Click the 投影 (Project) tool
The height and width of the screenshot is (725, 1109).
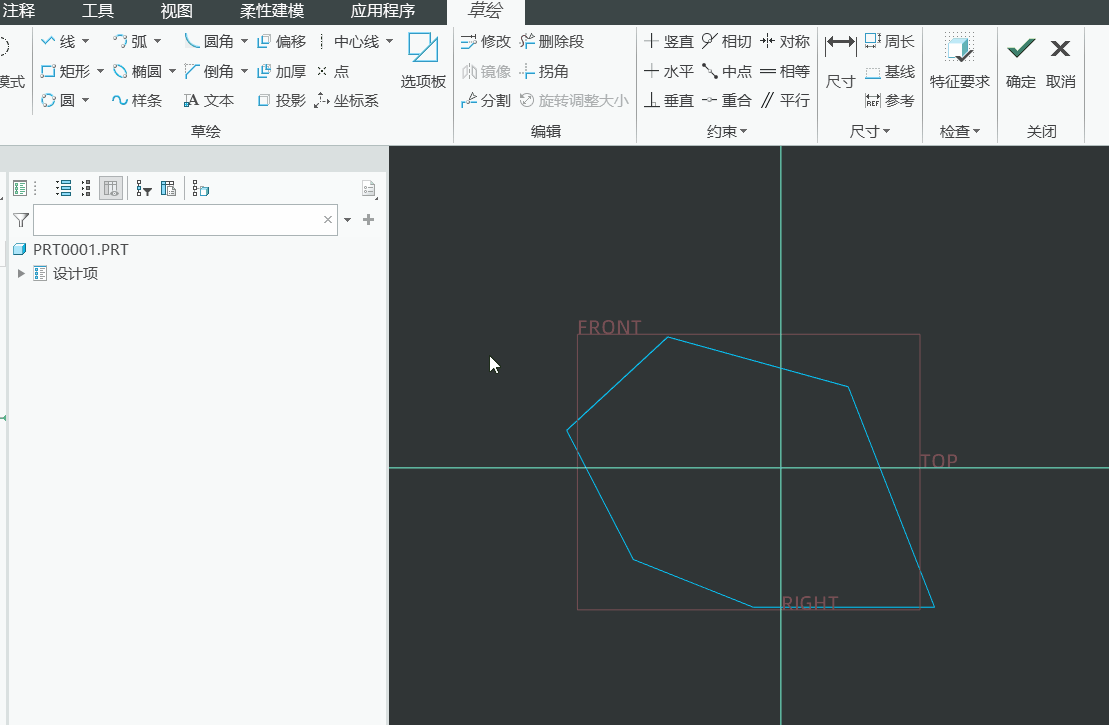[x=281, y=100]
